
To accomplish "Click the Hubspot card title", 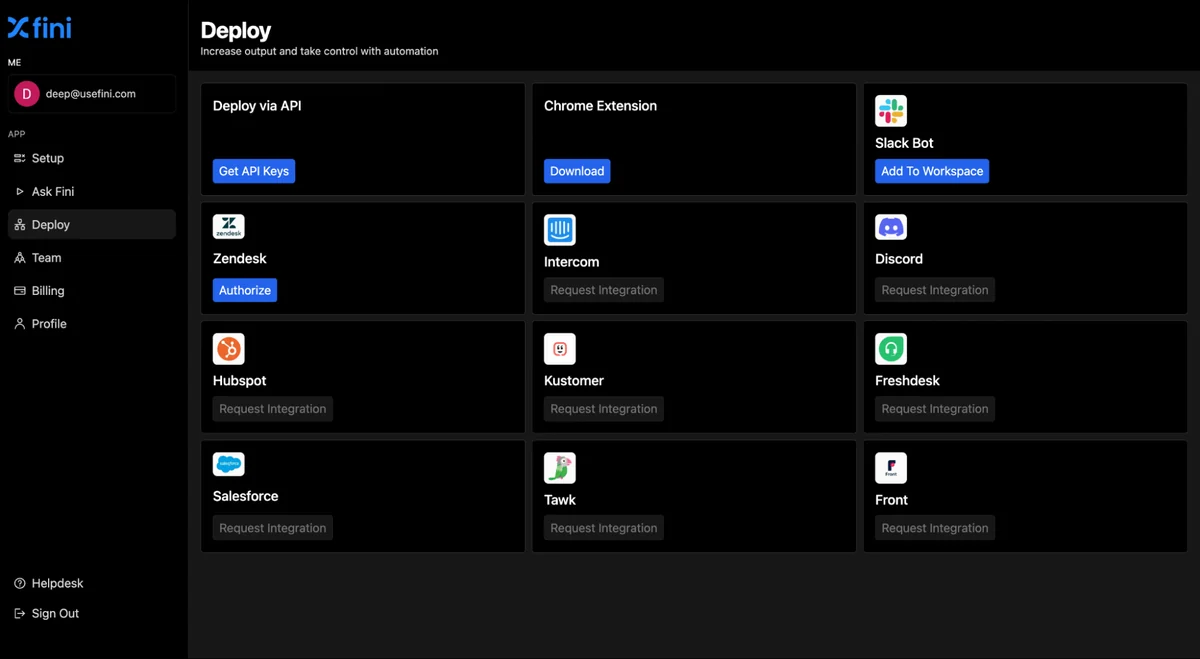I will (240, 381).
